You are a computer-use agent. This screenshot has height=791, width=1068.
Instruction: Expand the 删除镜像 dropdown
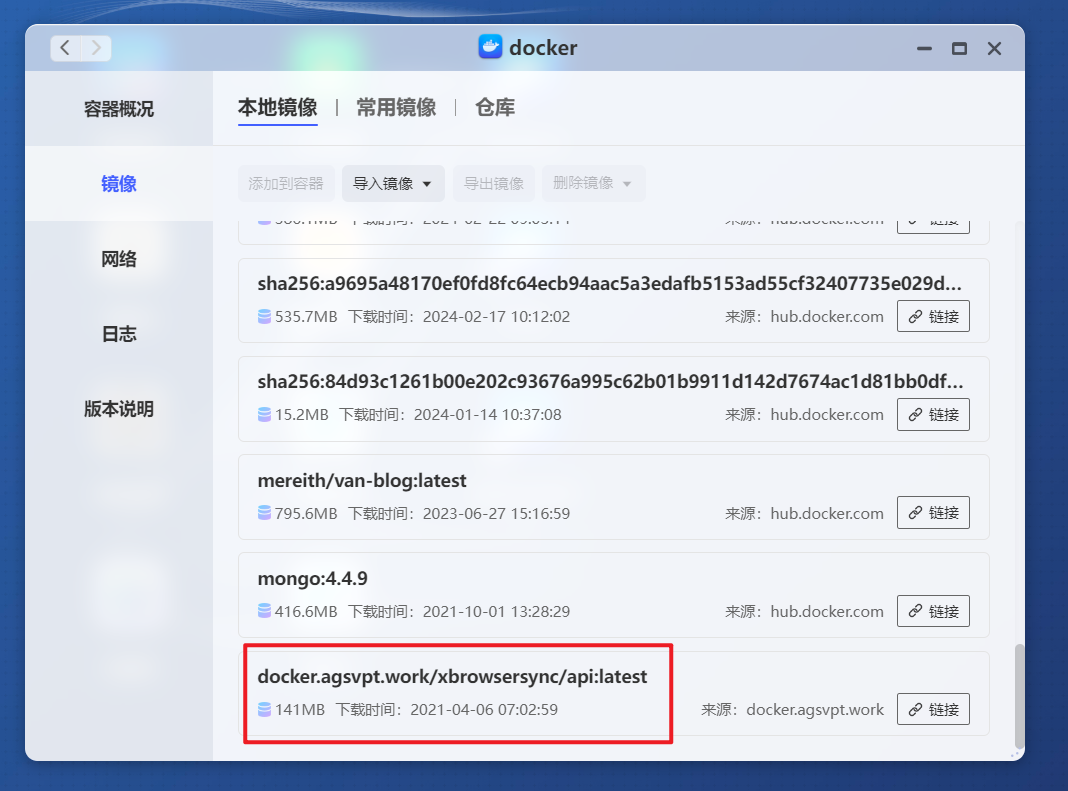(593, 183)
